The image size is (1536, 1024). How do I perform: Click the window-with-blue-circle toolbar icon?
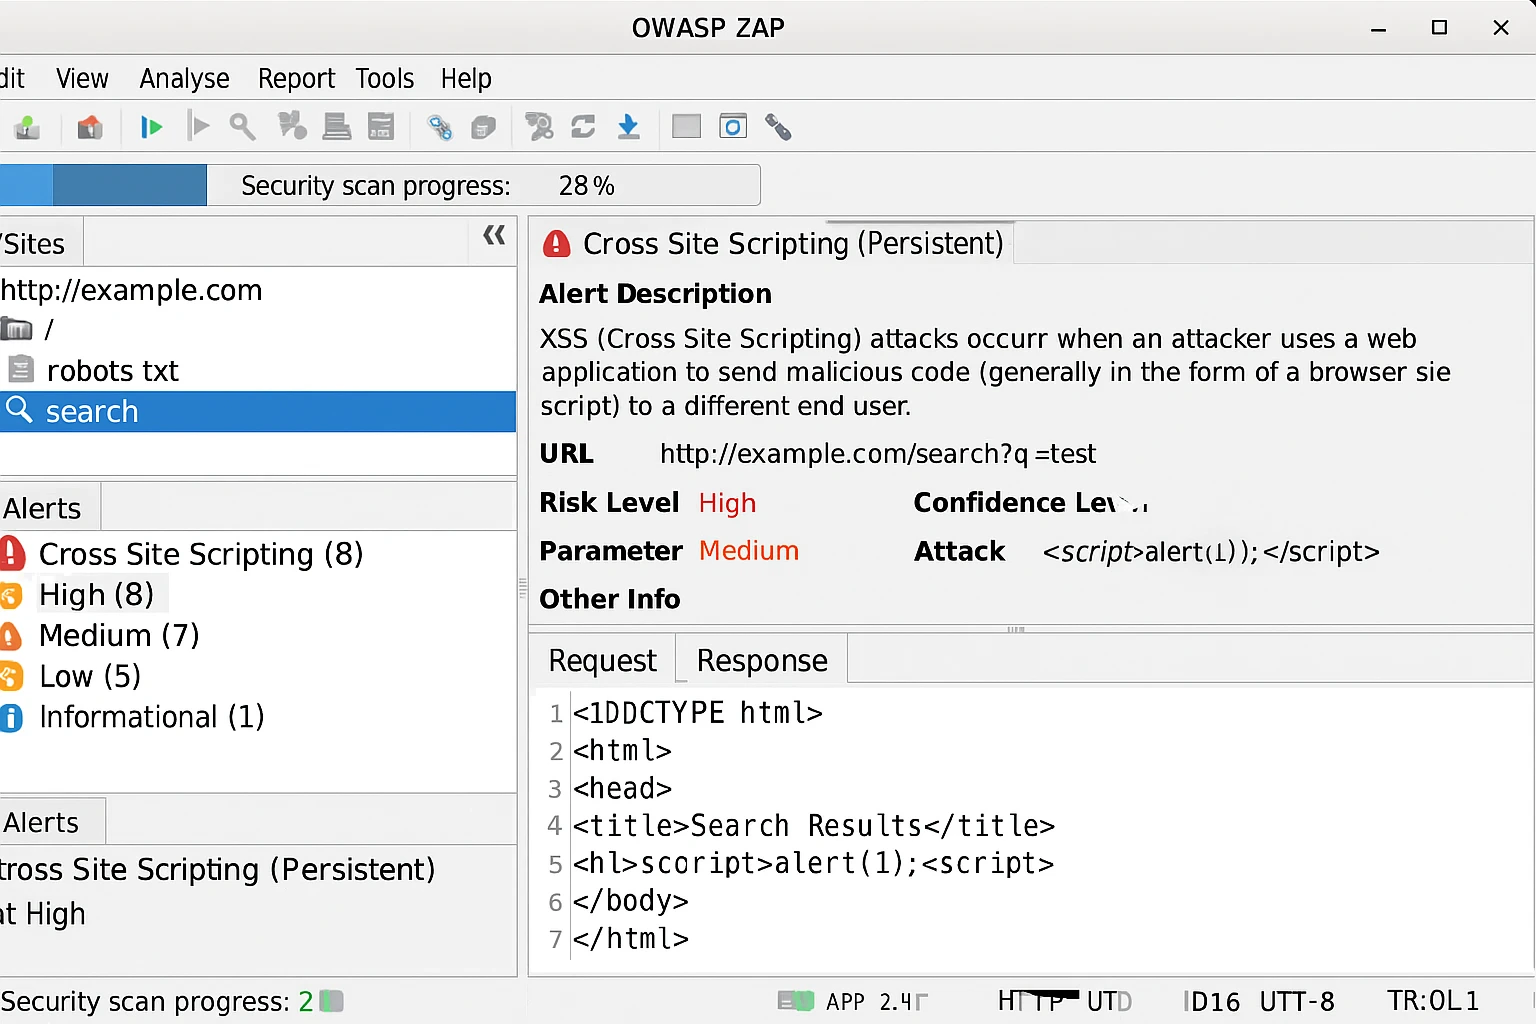(x=733, y=126)
